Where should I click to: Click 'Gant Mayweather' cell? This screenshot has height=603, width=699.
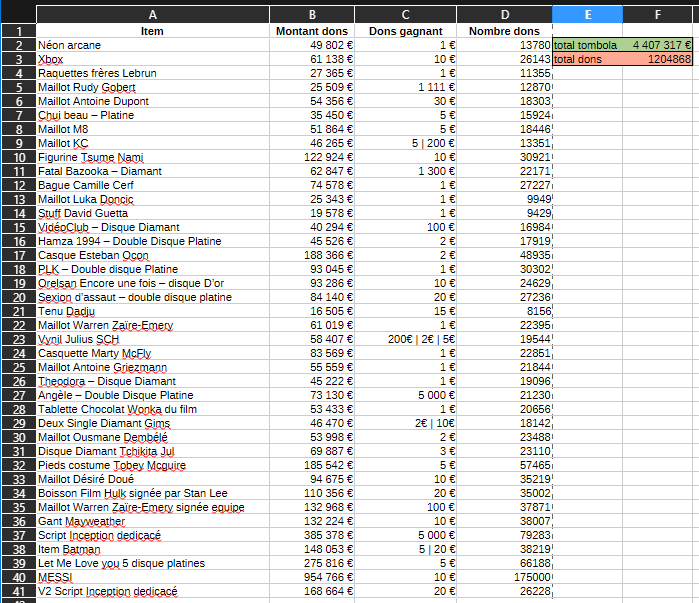coord(152,521)
